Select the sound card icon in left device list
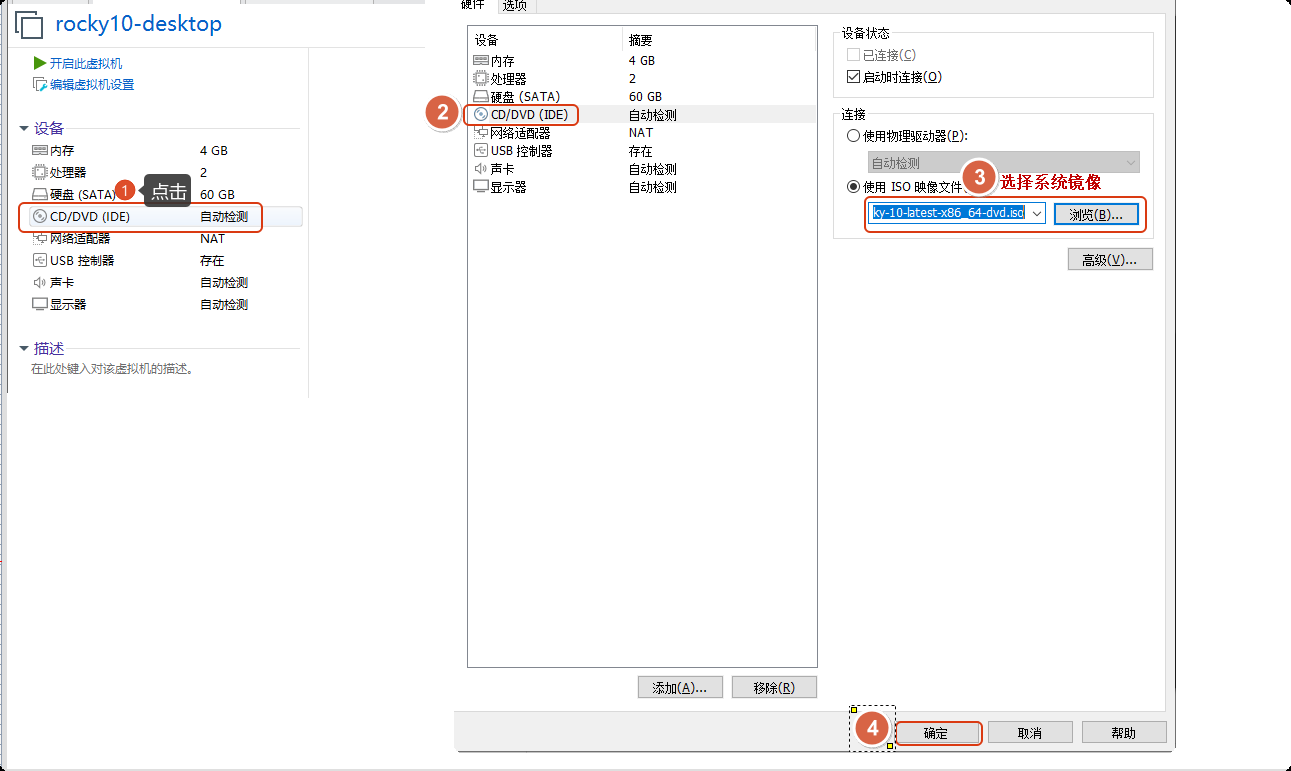 click(x=40, y=282)
